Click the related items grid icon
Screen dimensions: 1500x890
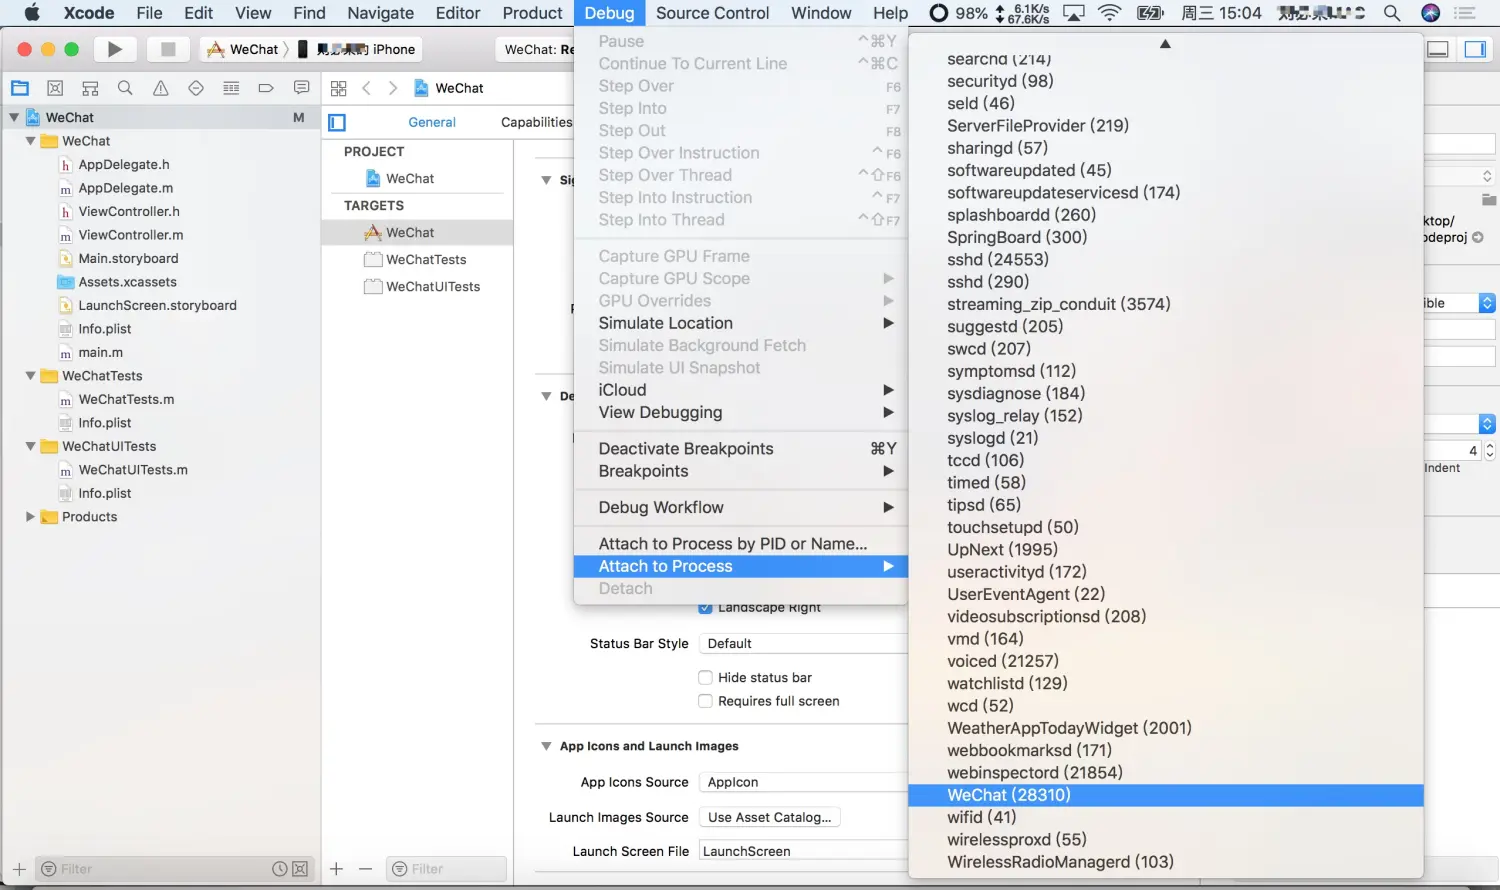[338, 88]
